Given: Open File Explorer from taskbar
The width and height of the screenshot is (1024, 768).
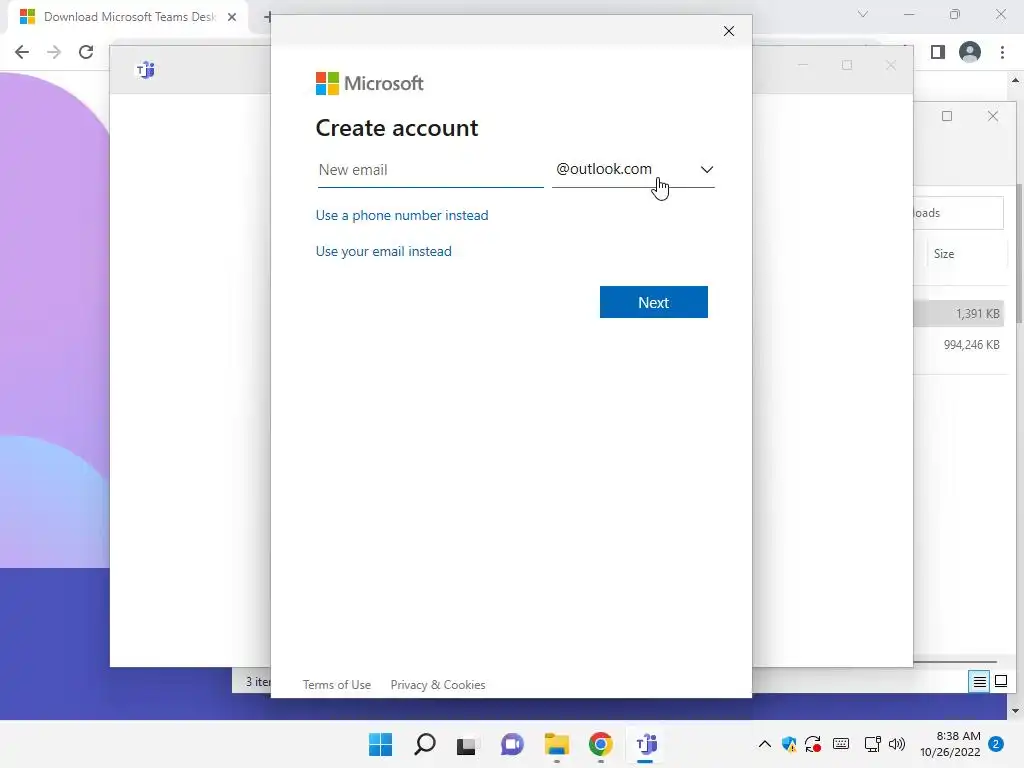Looking at the screenshot, I should pyautogui.click(x=556, y=744).
